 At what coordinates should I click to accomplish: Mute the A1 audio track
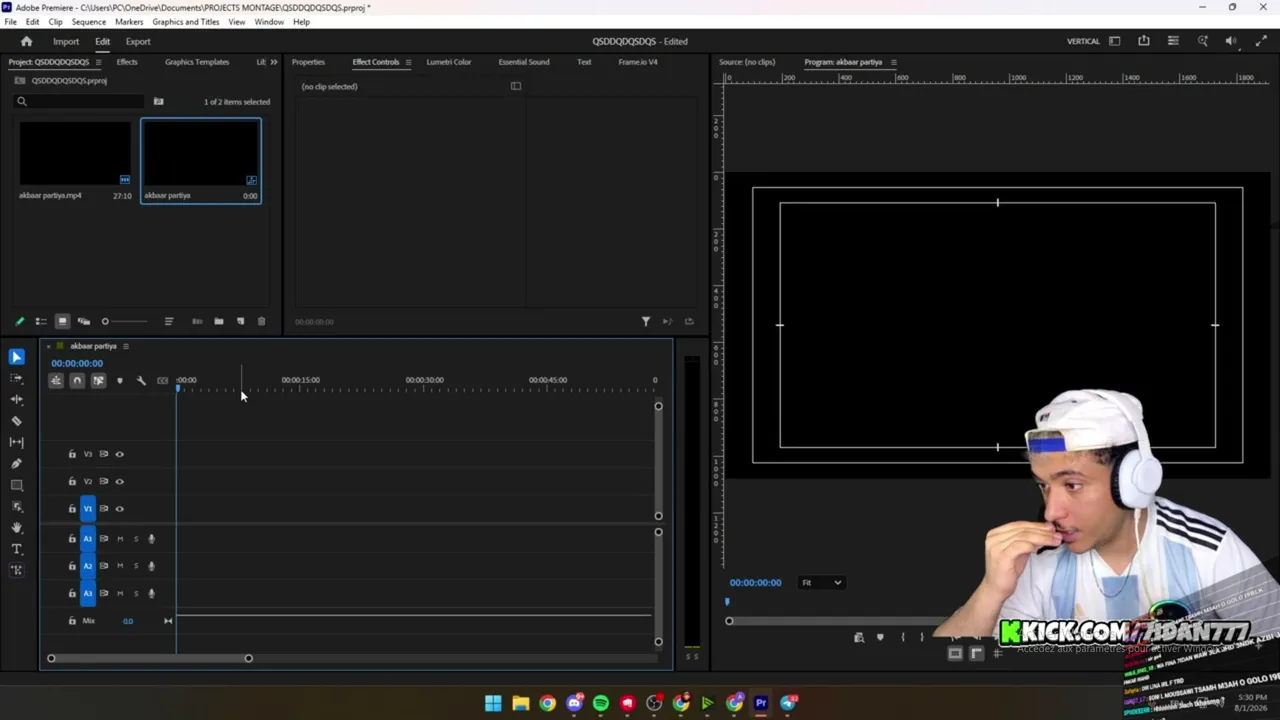[120, 539]
